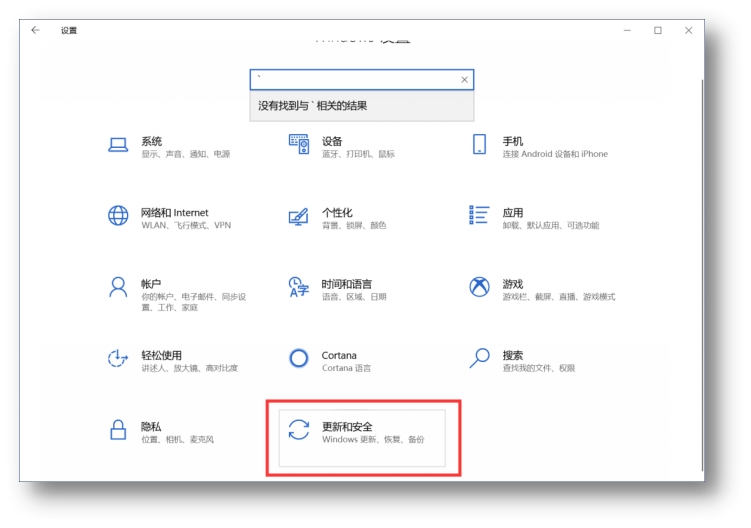Clear the search box with X

click(x=464, y=80)
